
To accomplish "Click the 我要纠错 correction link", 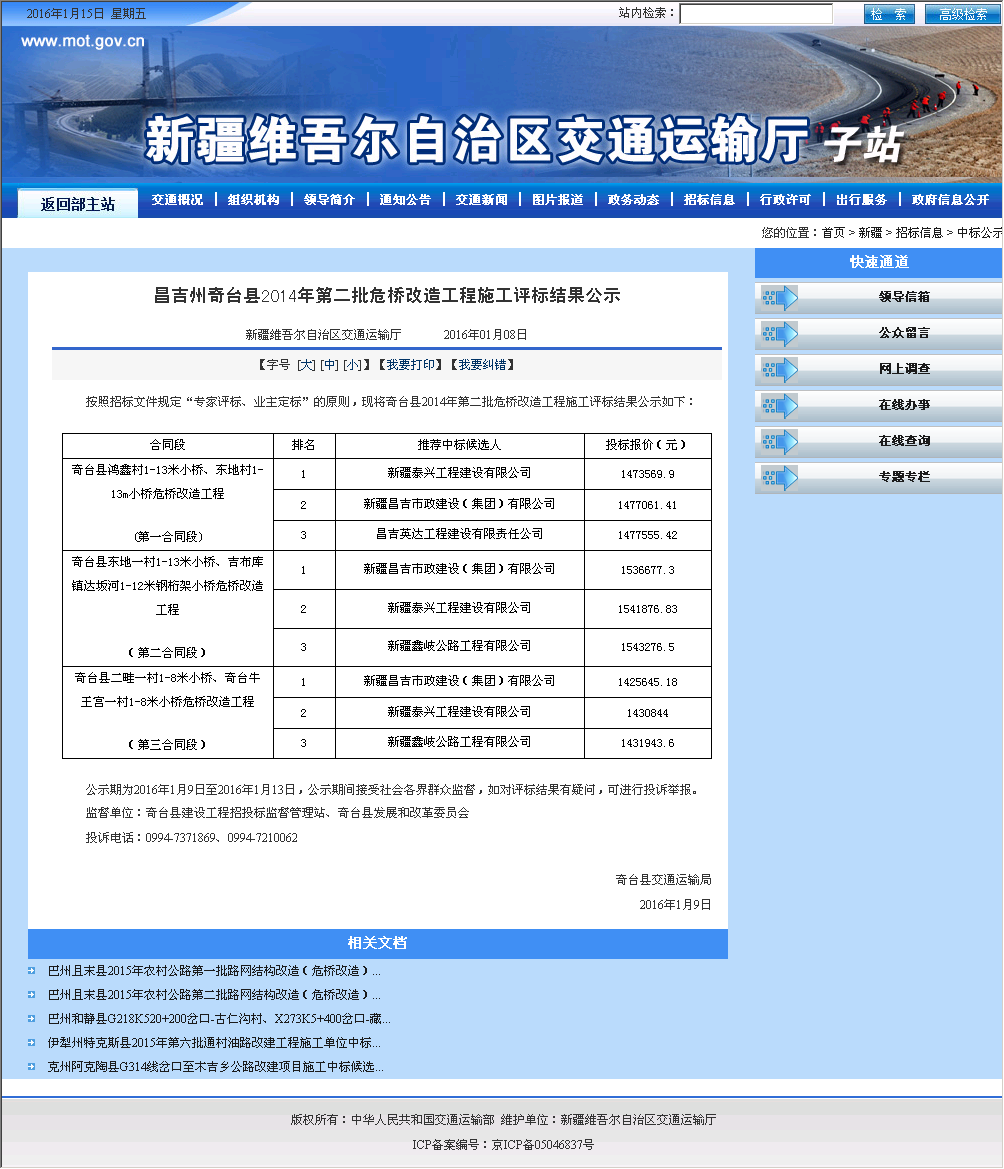I will 482,365.
